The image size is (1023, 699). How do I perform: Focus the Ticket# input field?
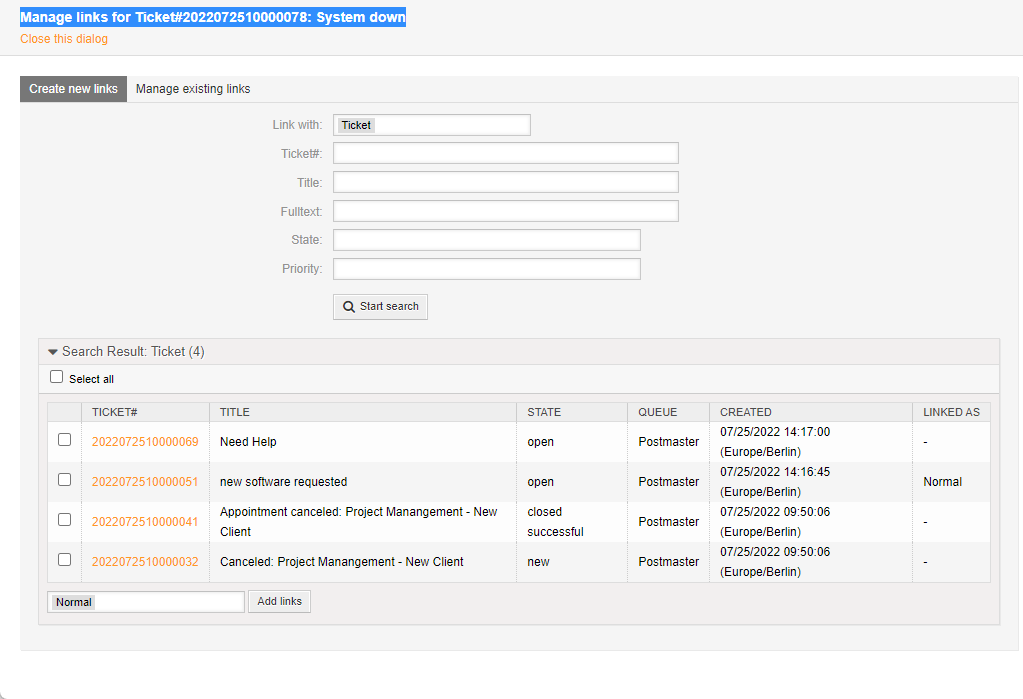coord(505,153)
